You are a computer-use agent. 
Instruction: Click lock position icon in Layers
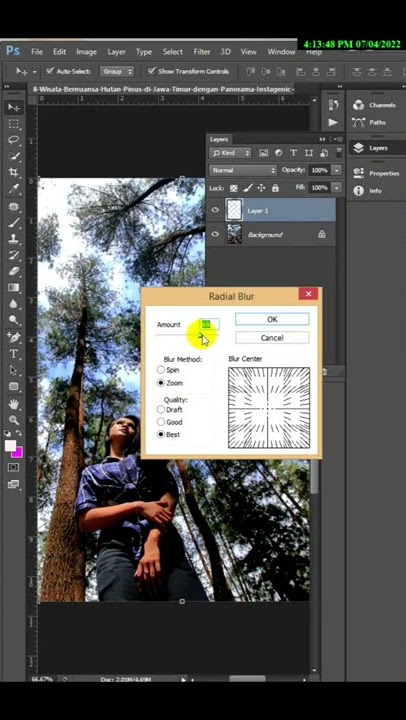point(261,188)
